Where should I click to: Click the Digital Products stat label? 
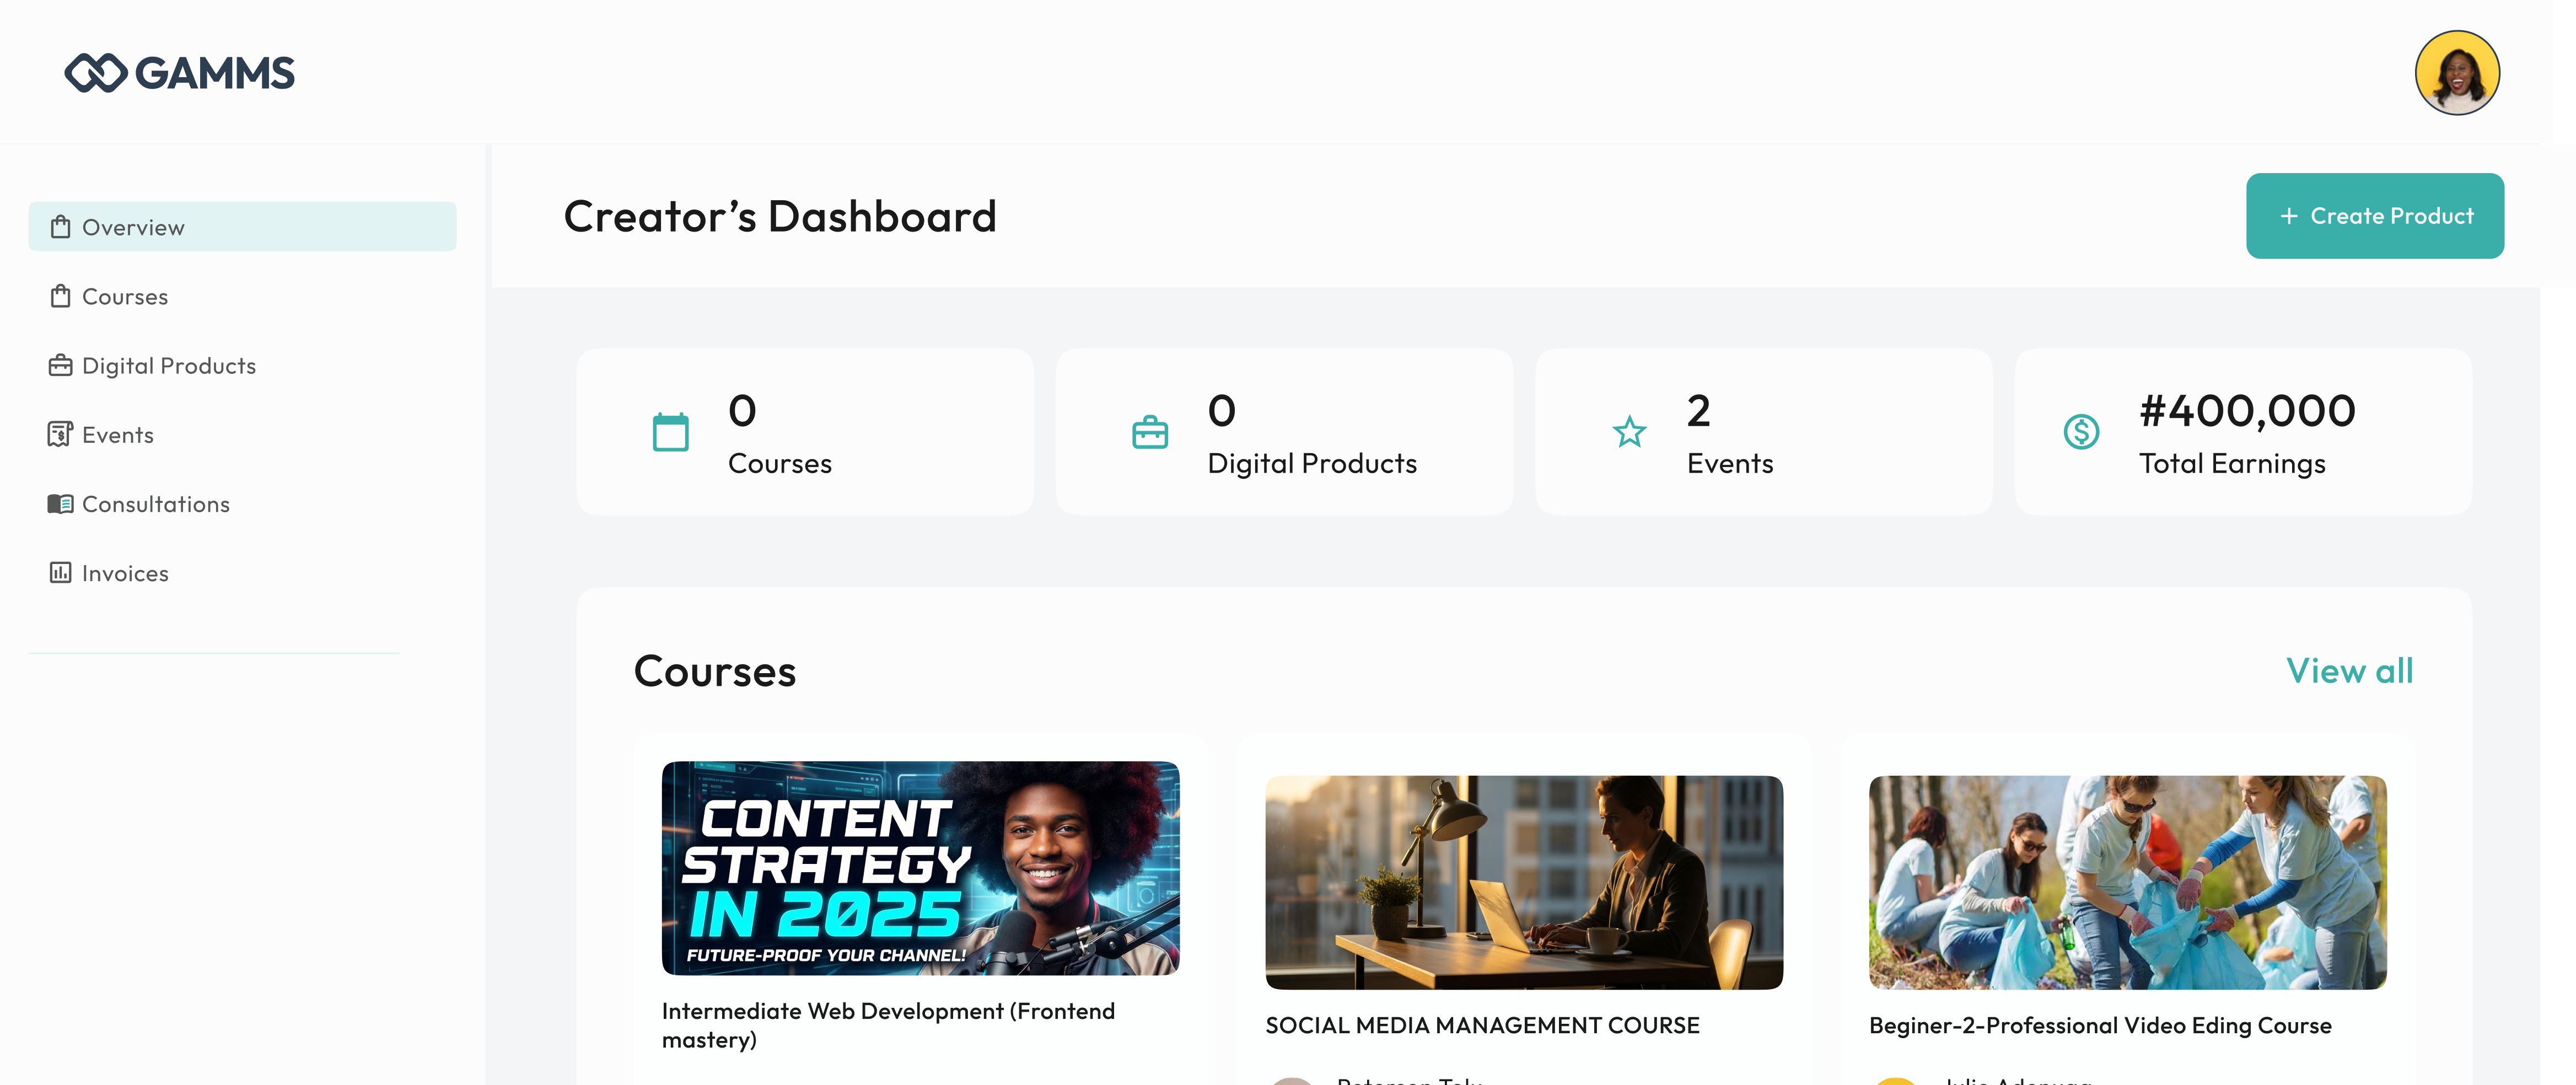[x=1312, y=463]
